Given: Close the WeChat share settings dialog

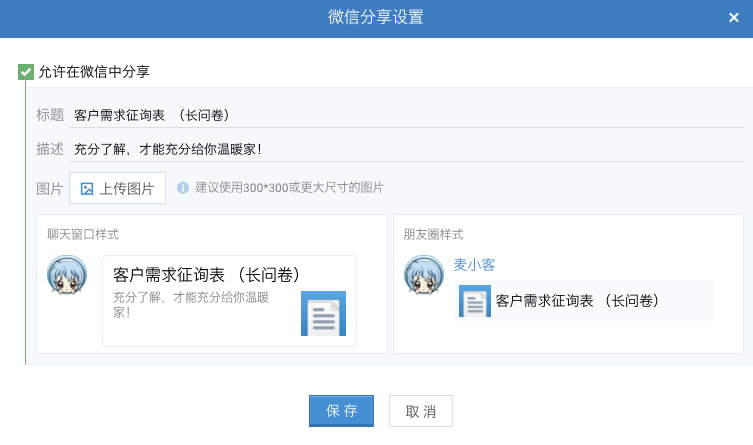Looking at the screenshot, I should tap(733, 18).
